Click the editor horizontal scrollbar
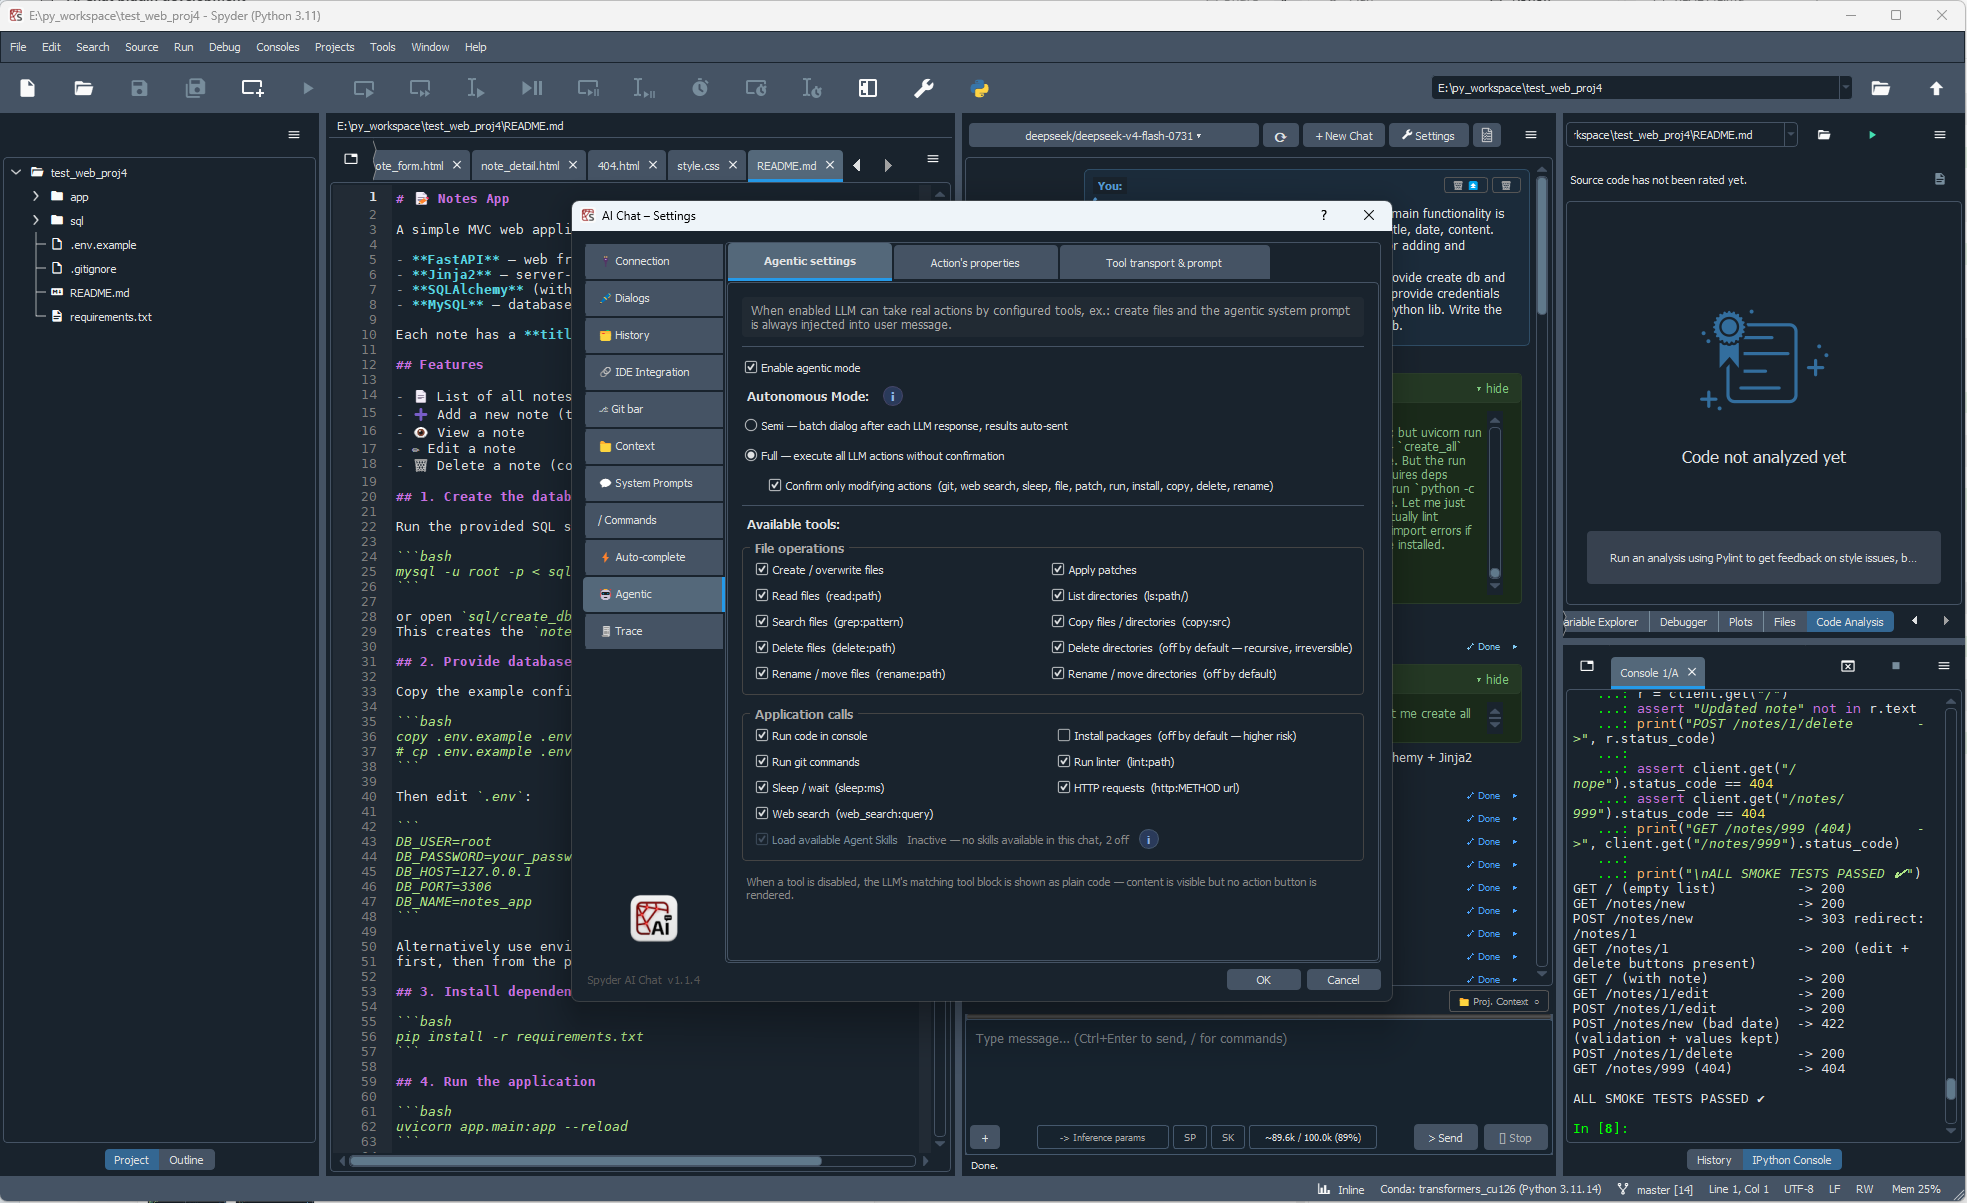 585,1161
